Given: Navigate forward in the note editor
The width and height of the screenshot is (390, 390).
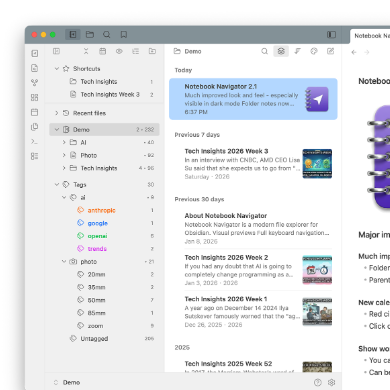Looking at the screenshot, I should tap(367, 52).
